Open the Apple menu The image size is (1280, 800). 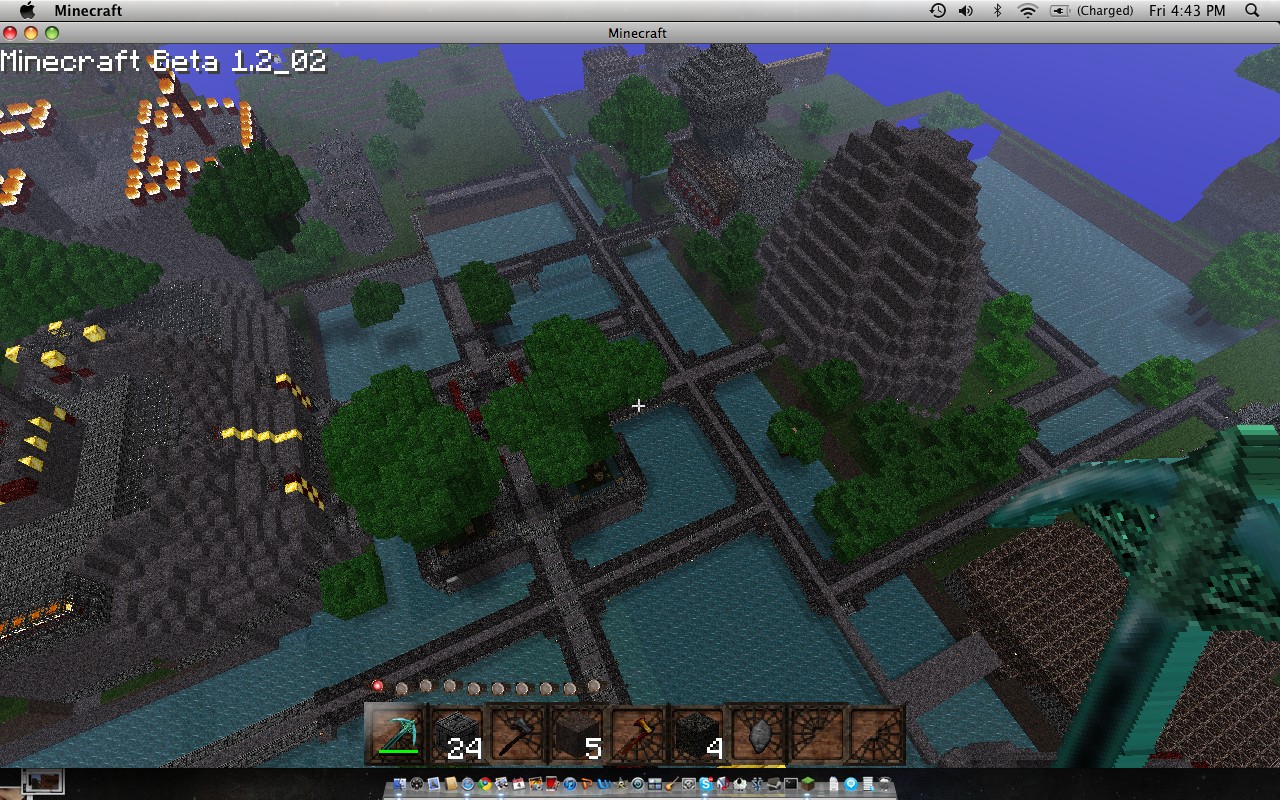[26, 11]
